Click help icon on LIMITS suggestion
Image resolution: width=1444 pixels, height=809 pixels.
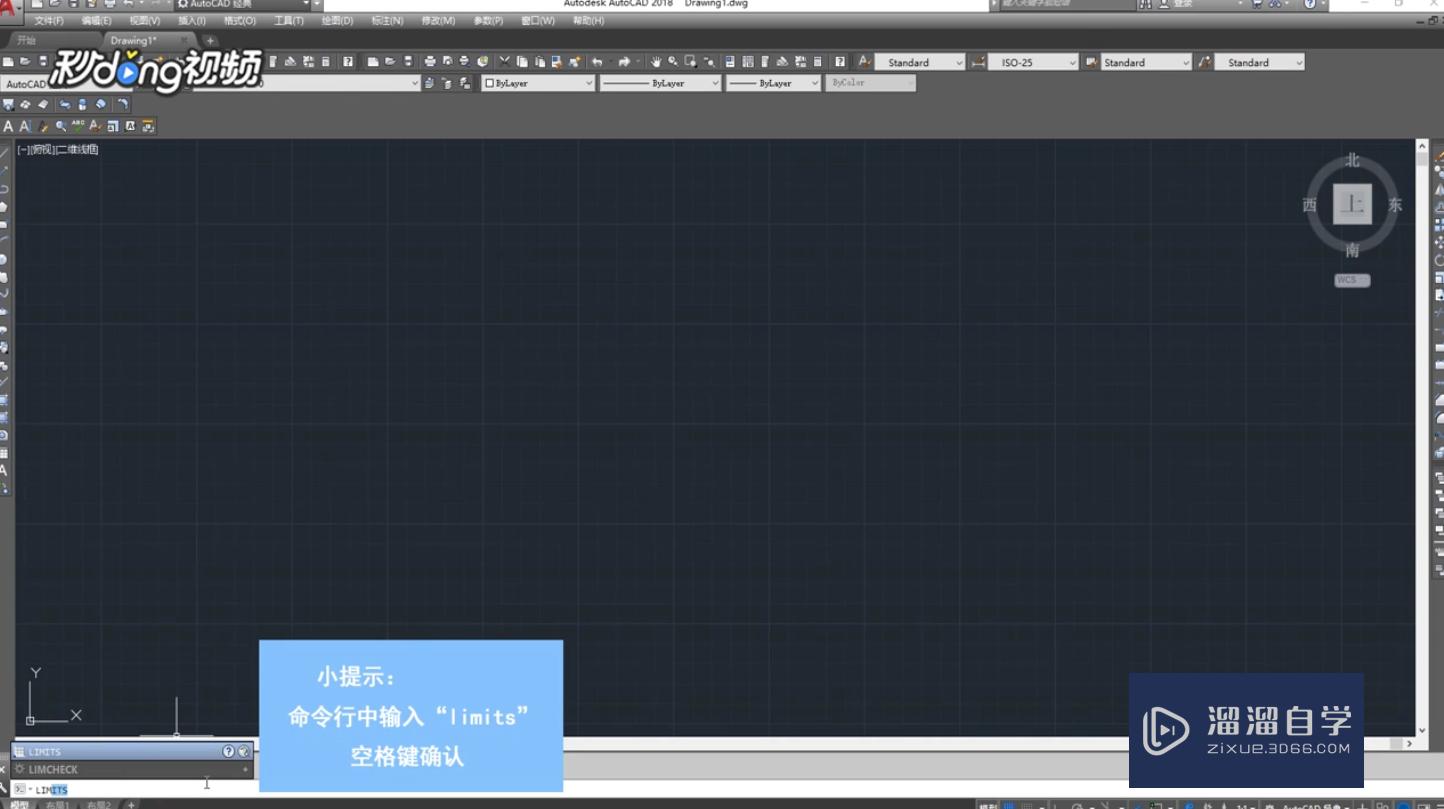[x=228, y=751]
